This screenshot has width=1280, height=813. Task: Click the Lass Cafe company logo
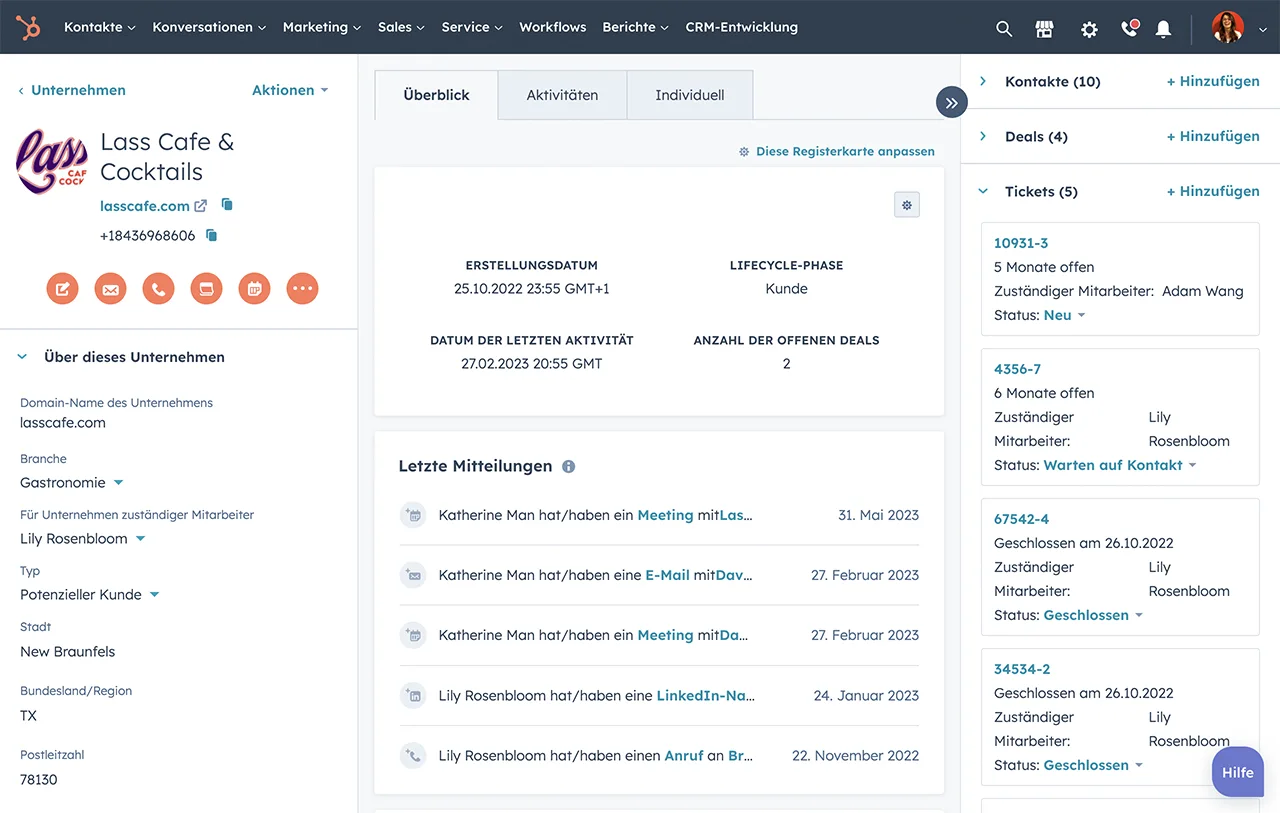click(52, 162)
